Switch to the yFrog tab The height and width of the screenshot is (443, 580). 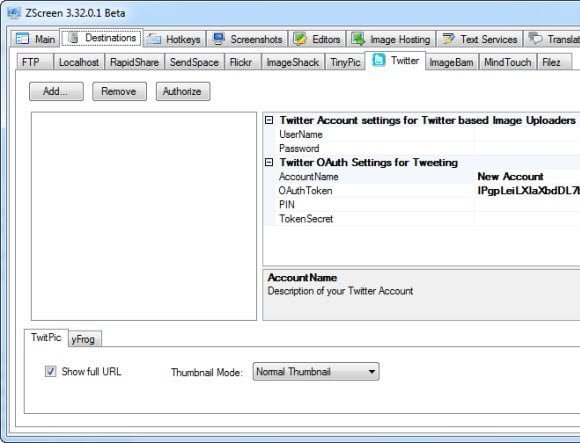tap(84, 339)
